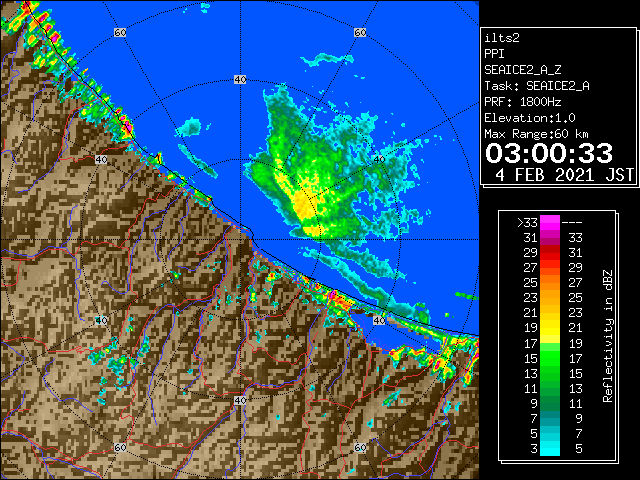Screen dimensions: 640x480
Task: Click the '60' ring label over sea, northeast
Action: pos(360,32)
